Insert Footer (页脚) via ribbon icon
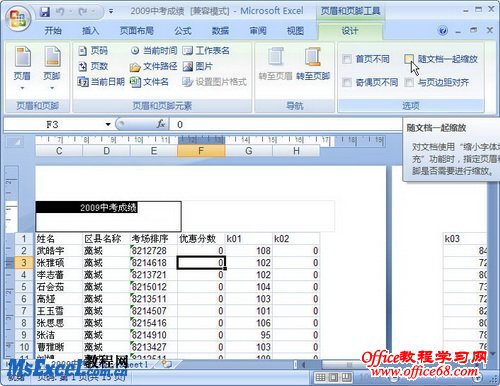500x386 pixels. point(52,64)
